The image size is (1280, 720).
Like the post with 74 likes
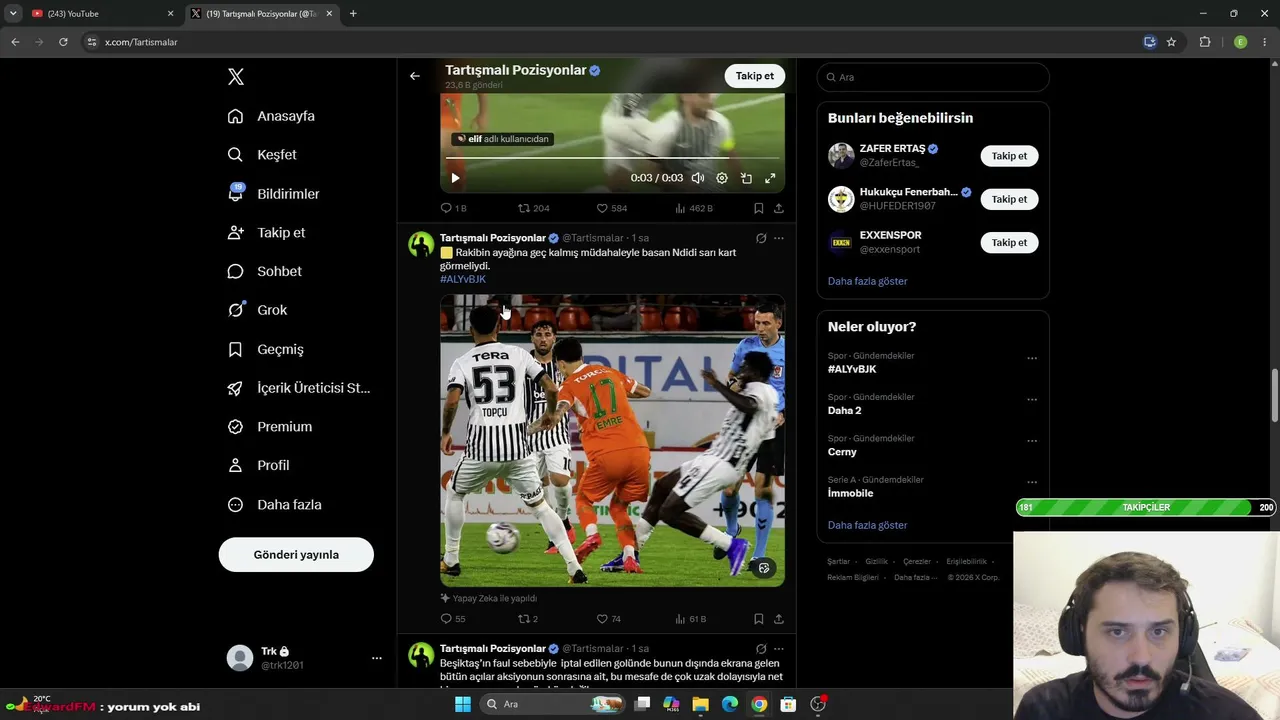coord(609,619)
